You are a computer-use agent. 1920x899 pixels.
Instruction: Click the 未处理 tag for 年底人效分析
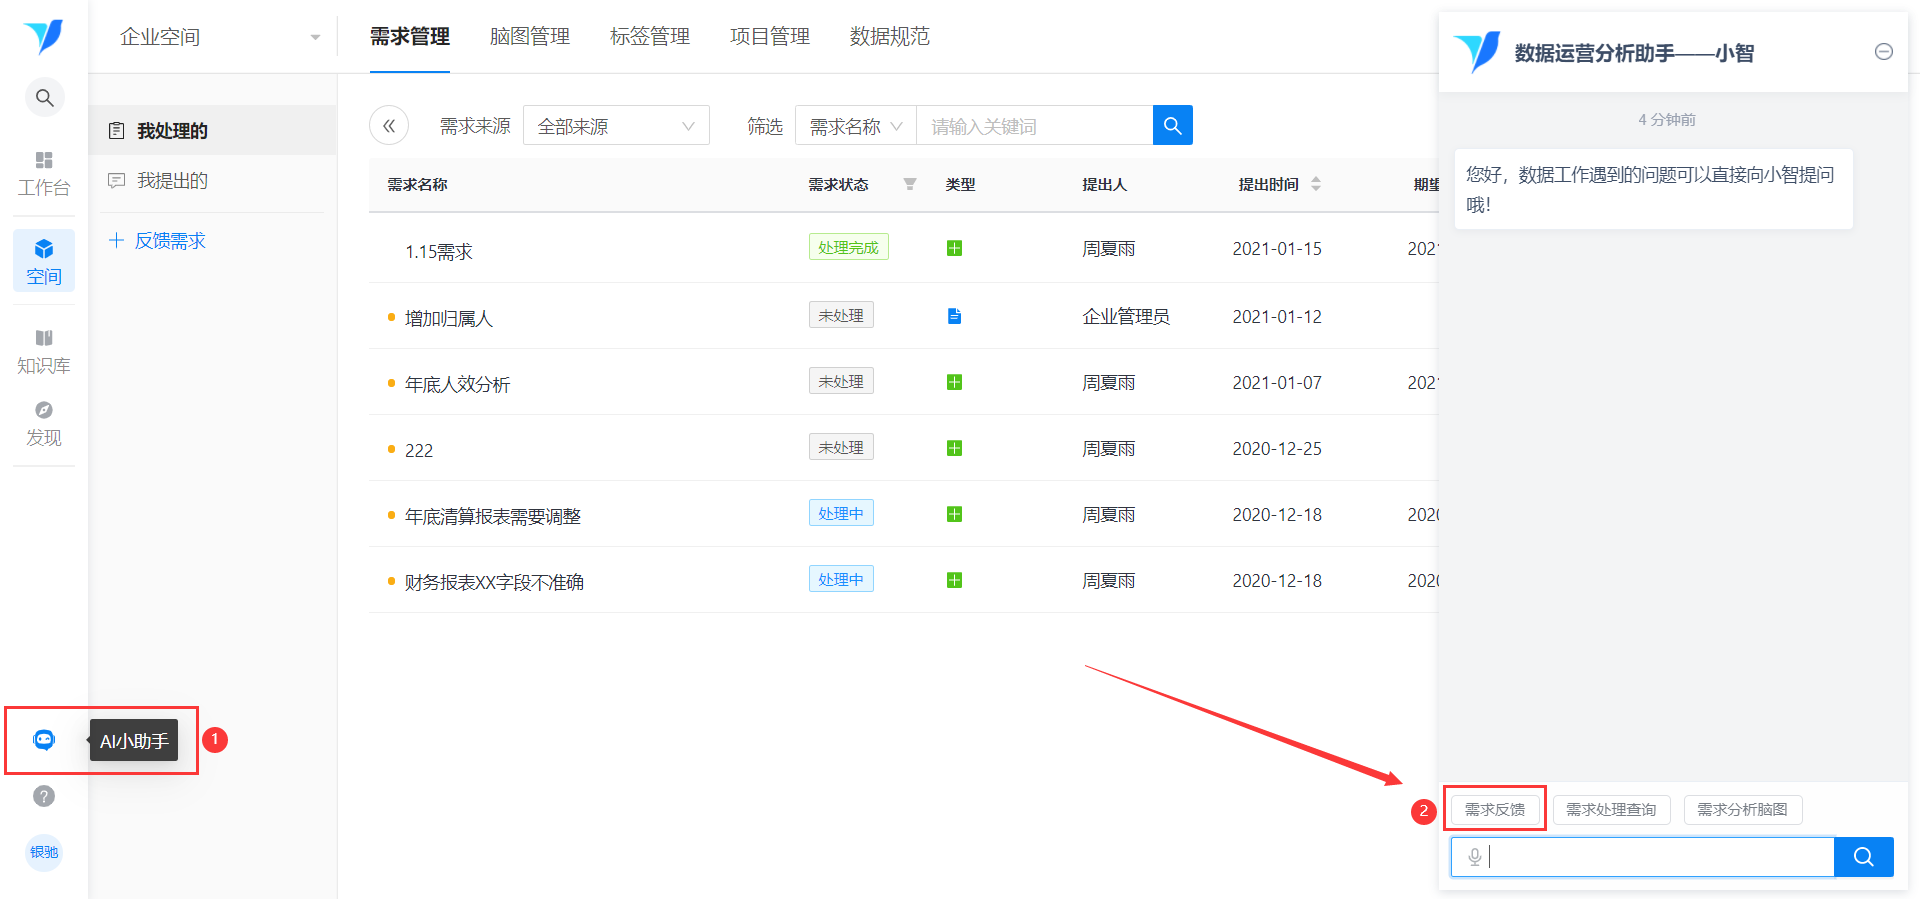841,381
